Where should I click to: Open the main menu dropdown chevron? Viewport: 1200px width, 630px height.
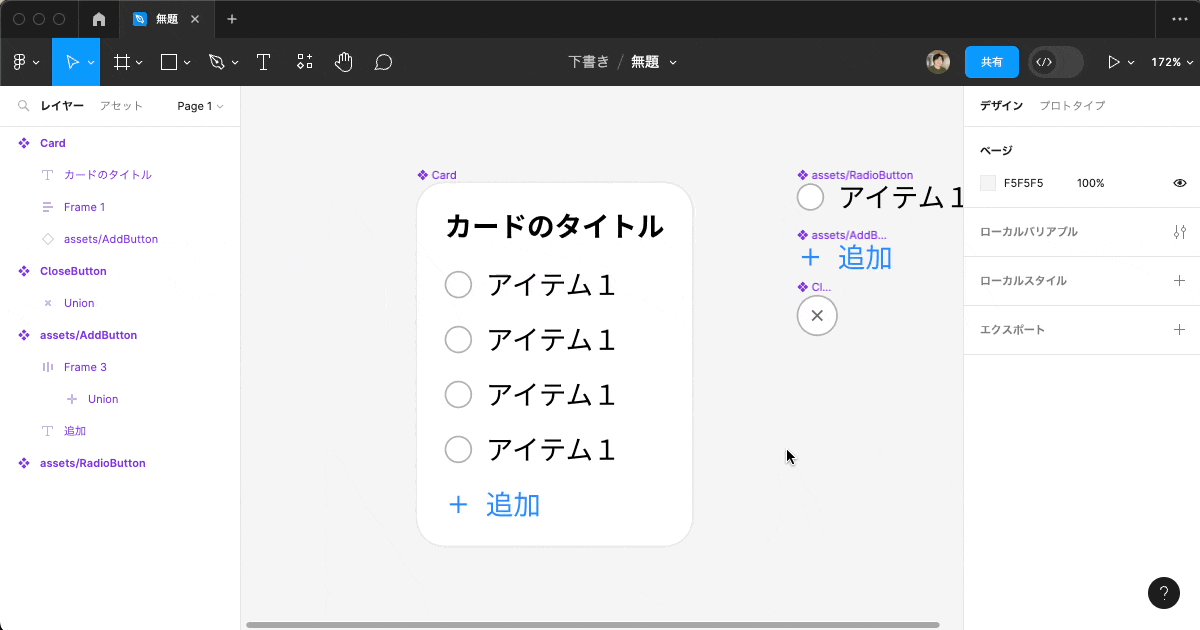tap(36, 62)
